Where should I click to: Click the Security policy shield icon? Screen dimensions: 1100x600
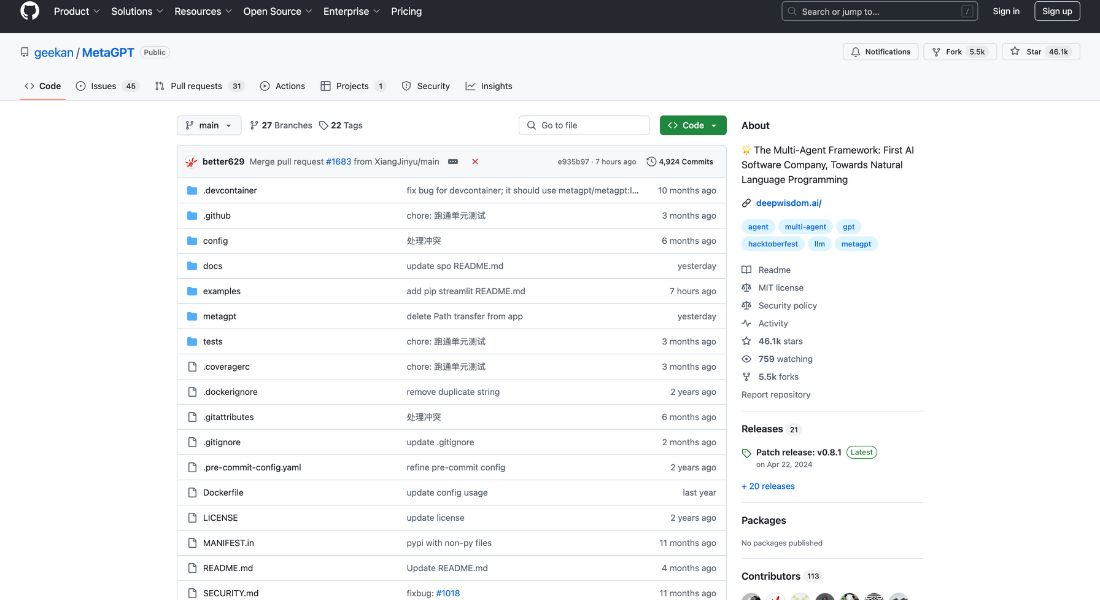coord(745,305)
